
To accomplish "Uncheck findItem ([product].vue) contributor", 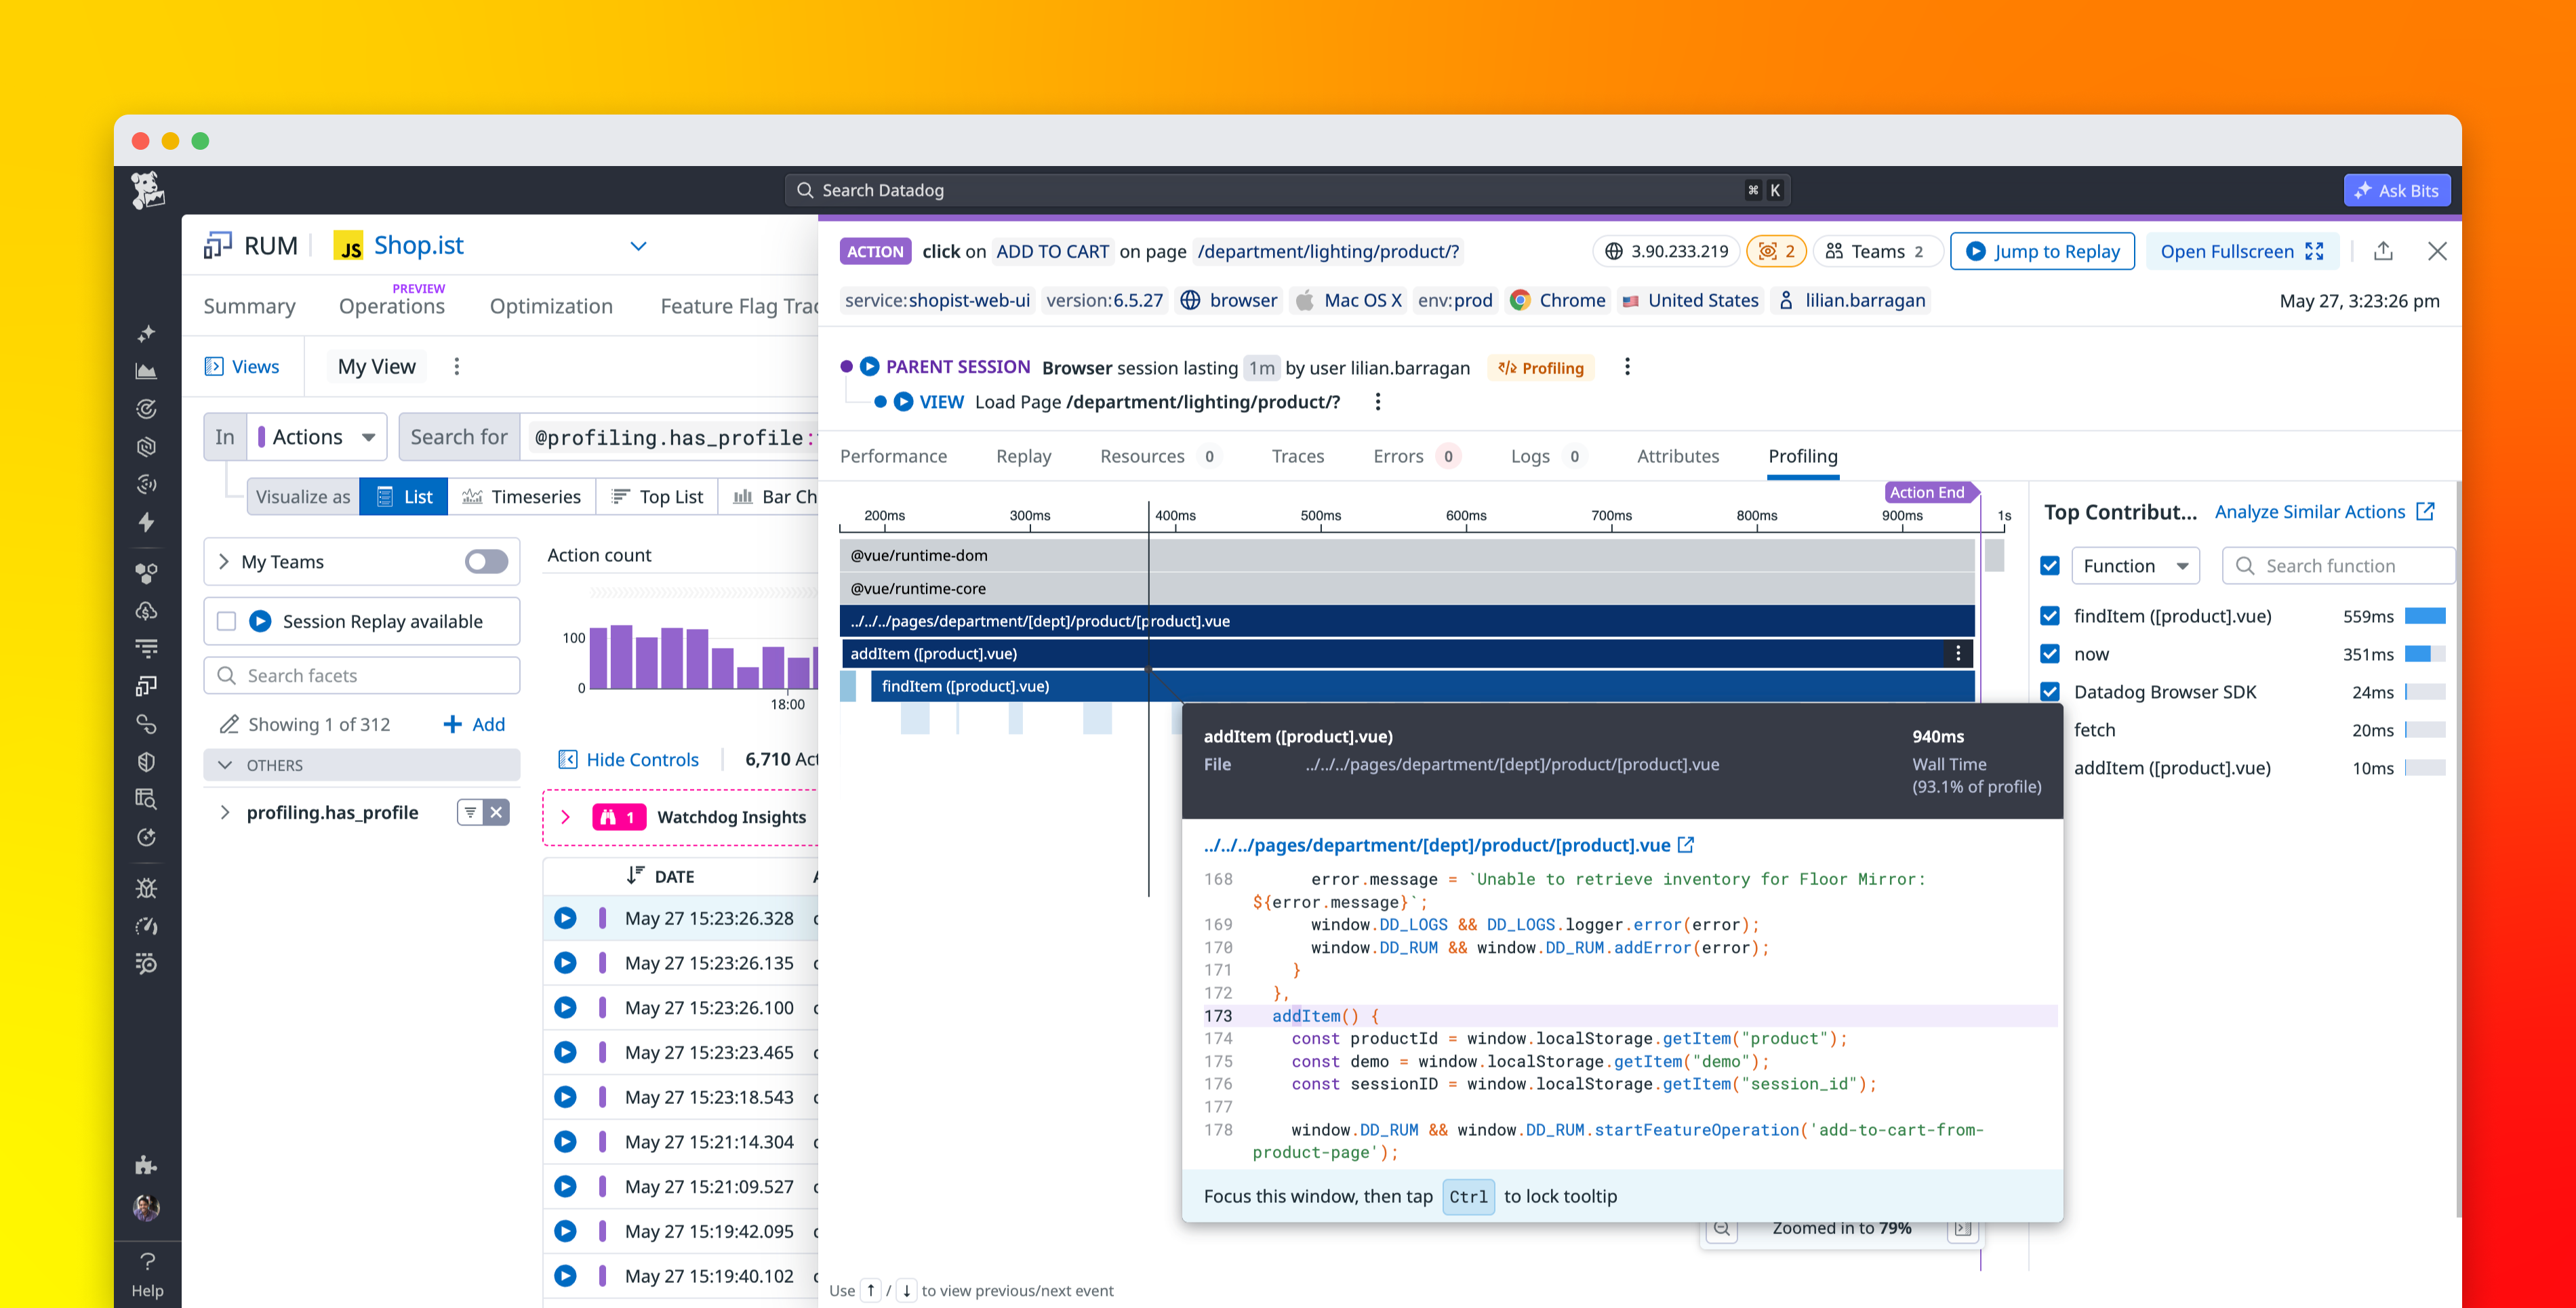I will (2050, 616).
